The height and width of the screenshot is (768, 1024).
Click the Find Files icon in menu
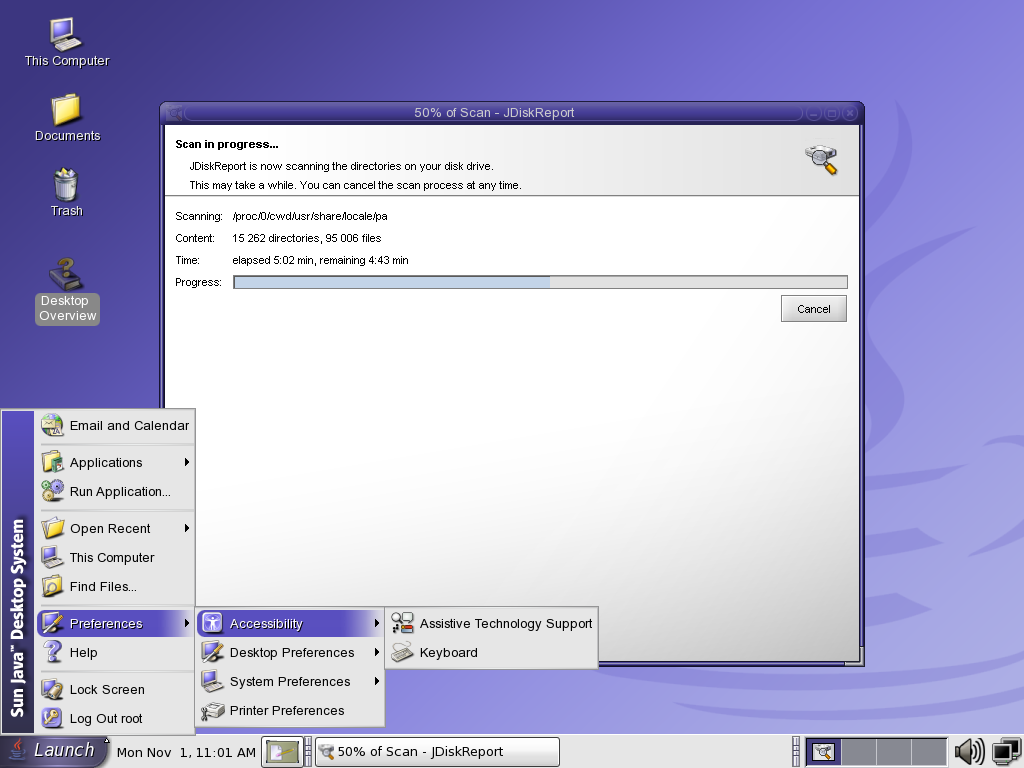(x=52, y=586)
